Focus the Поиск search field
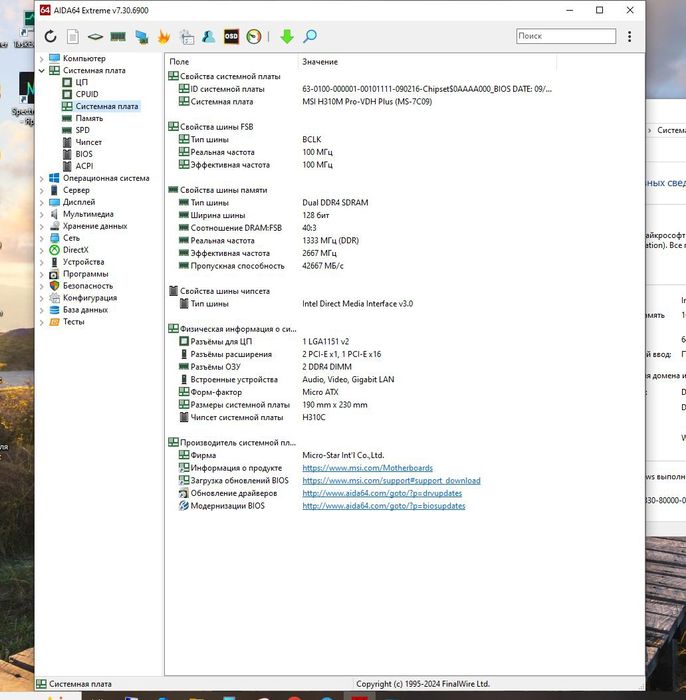Screen dimensions: 686x700 coord(566,36)
